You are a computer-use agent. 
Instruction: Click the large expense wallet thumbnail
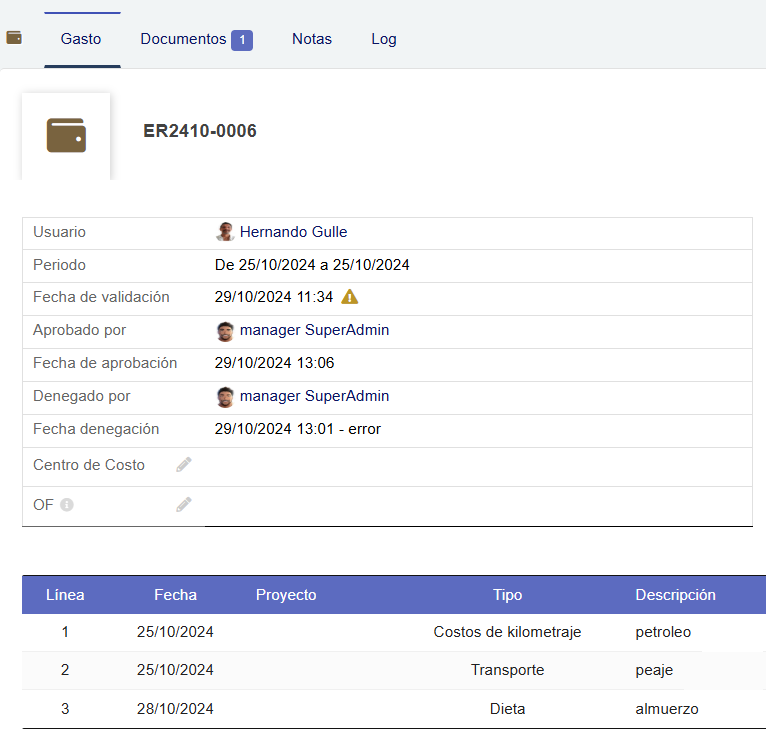(x=66, y=135)
